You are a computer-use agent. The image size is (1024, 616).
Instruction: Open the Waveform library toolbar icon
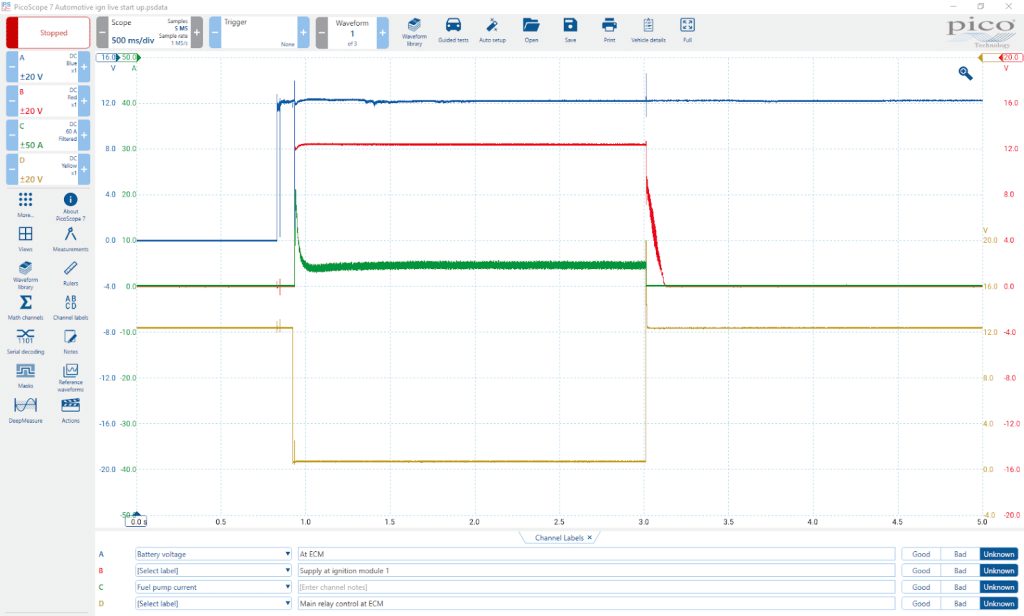414,31
